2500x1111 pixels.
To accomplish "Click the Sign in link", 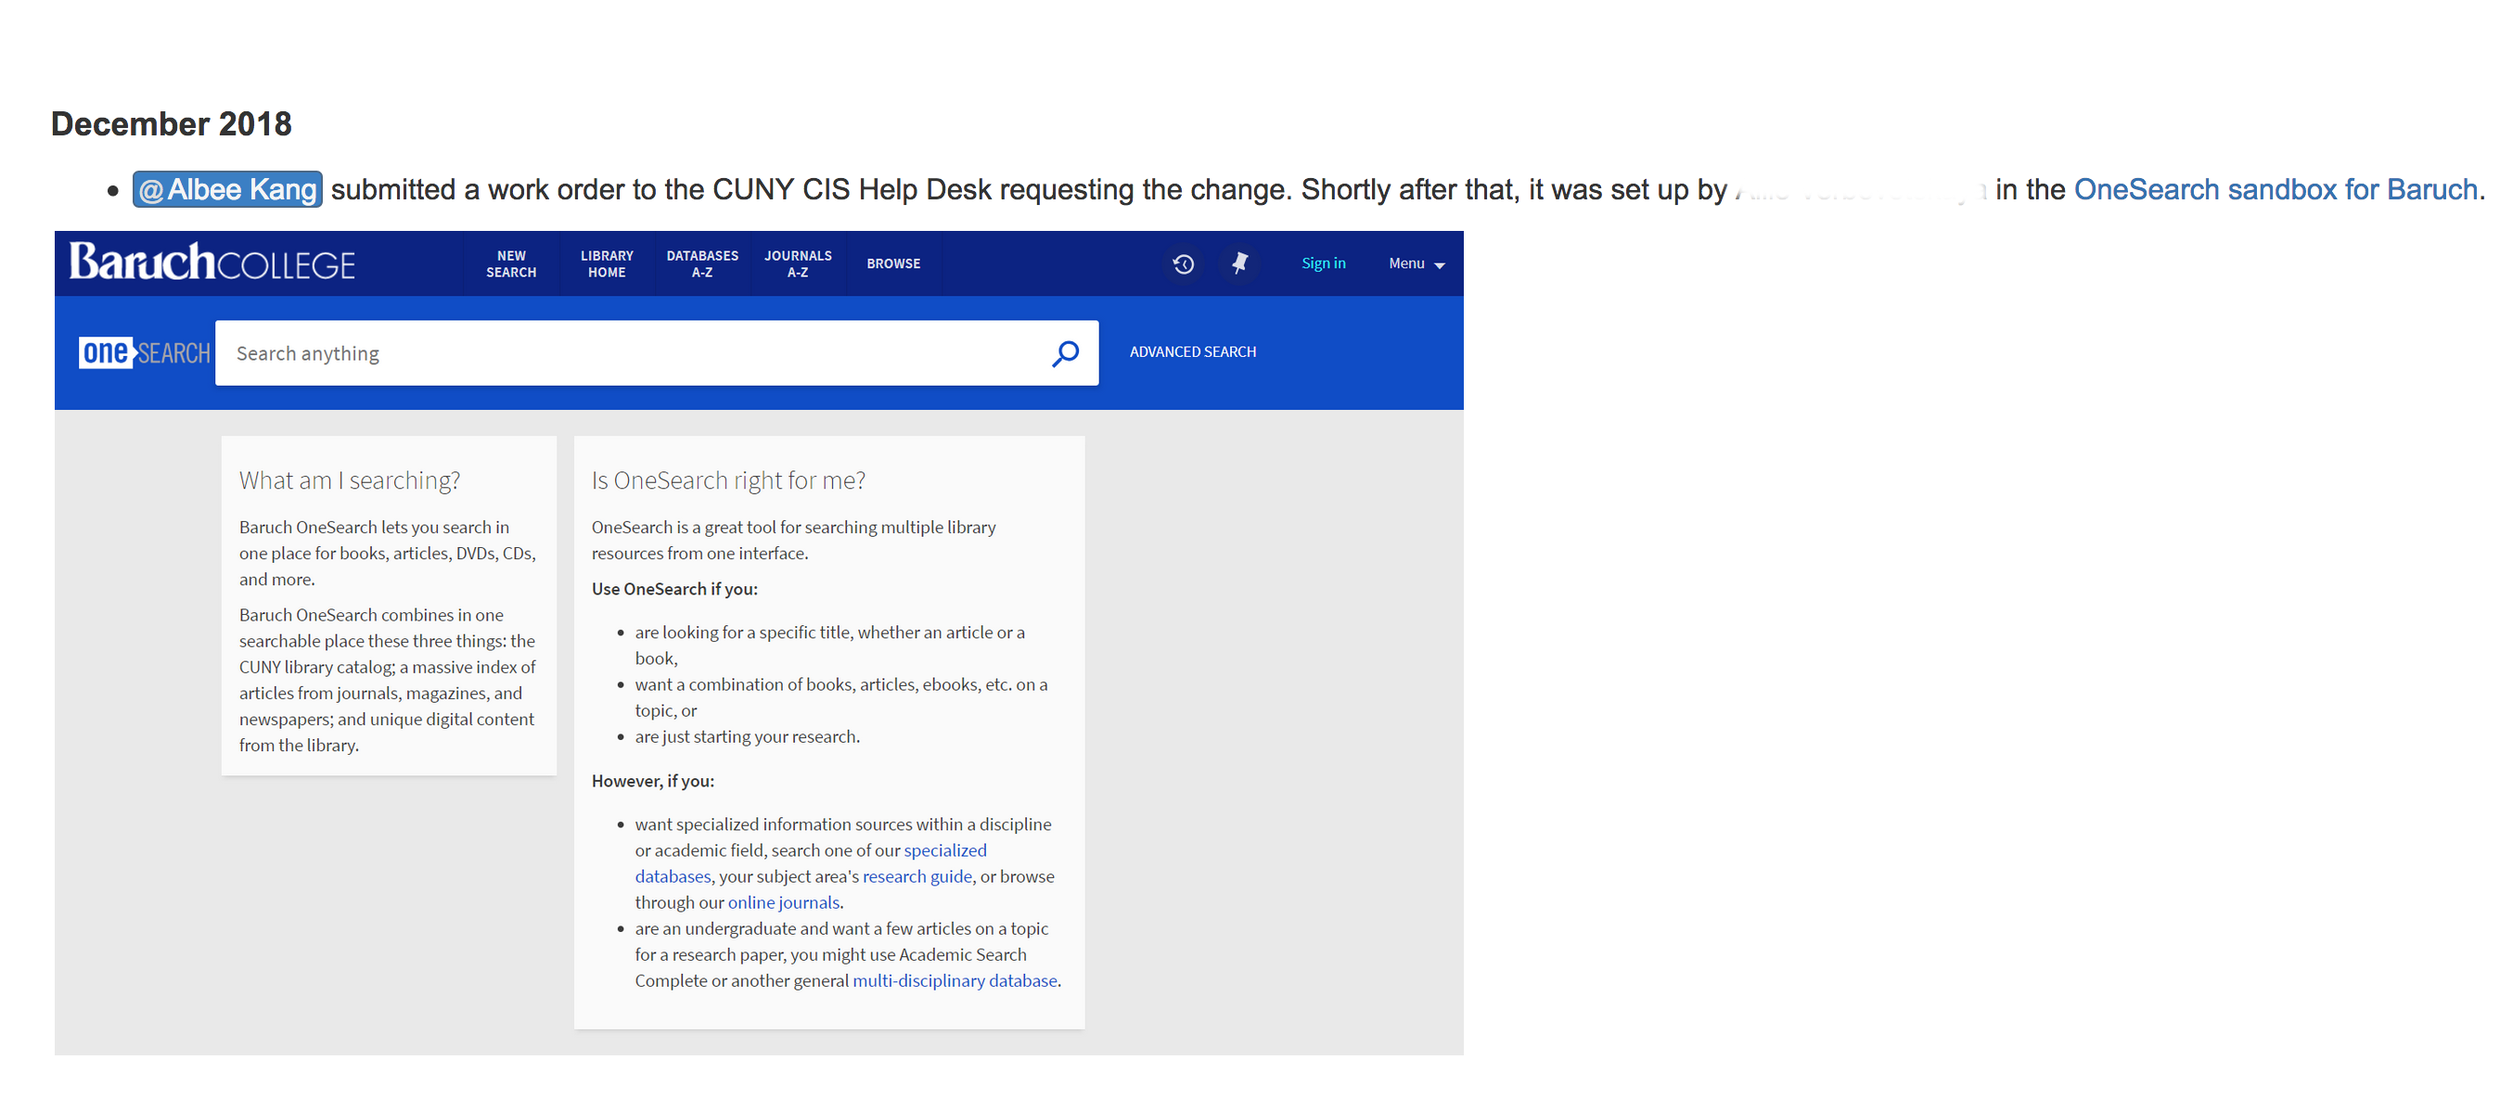I will pyautogui.click(x=1323, y=263).
